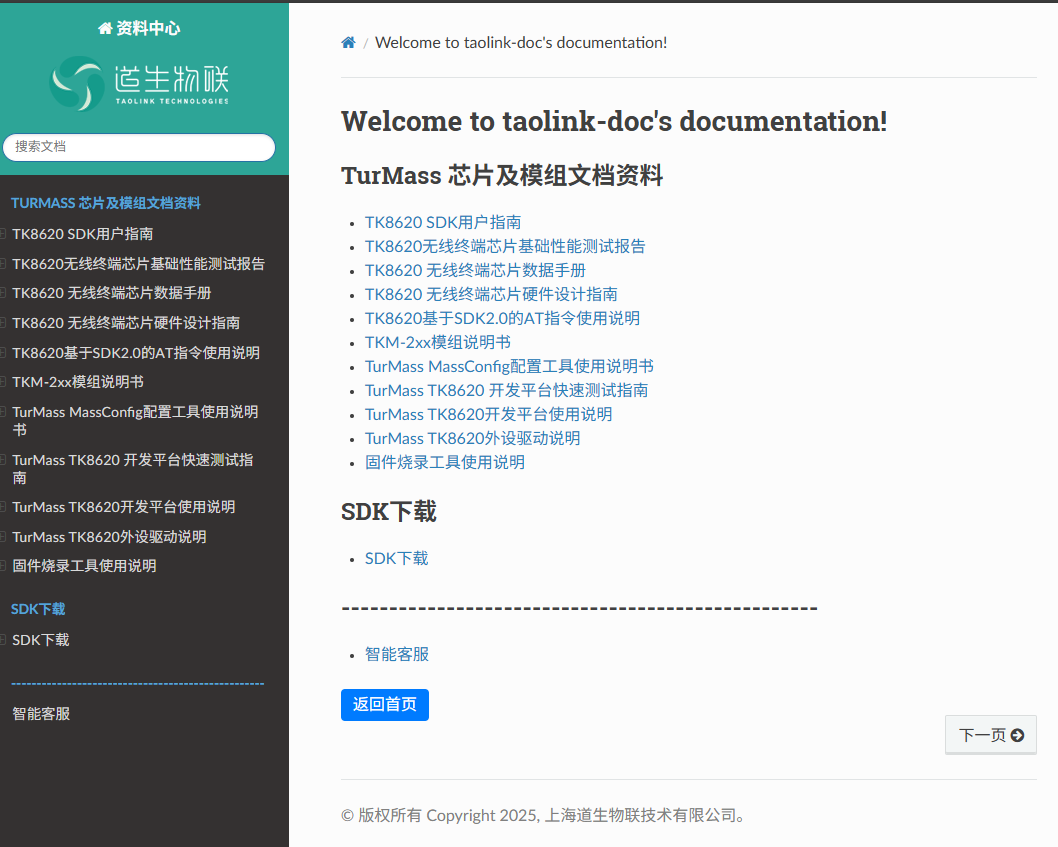Click the blue SDK下载 sidebar caption
This screenshot has width=1058, height=847.
click(x=38, y=609)
